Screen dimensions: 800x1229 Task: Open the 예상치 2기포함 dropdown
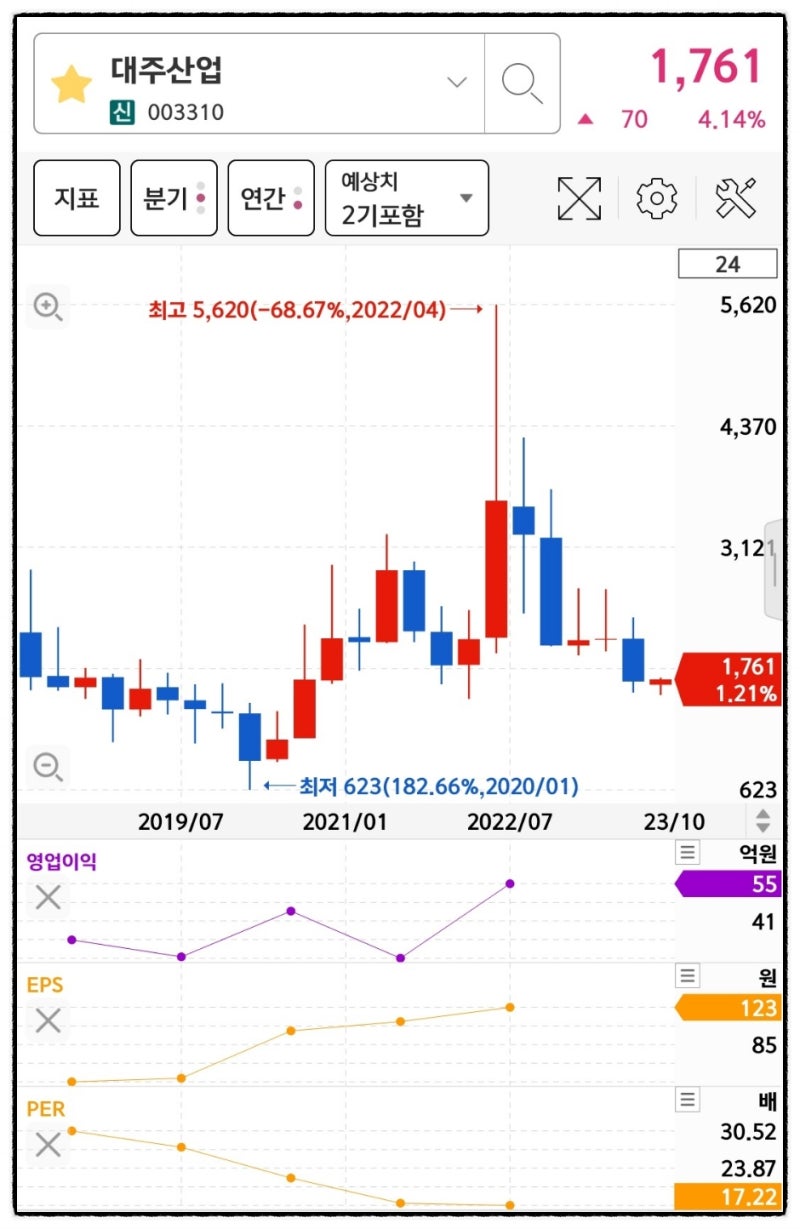[407, 198]
